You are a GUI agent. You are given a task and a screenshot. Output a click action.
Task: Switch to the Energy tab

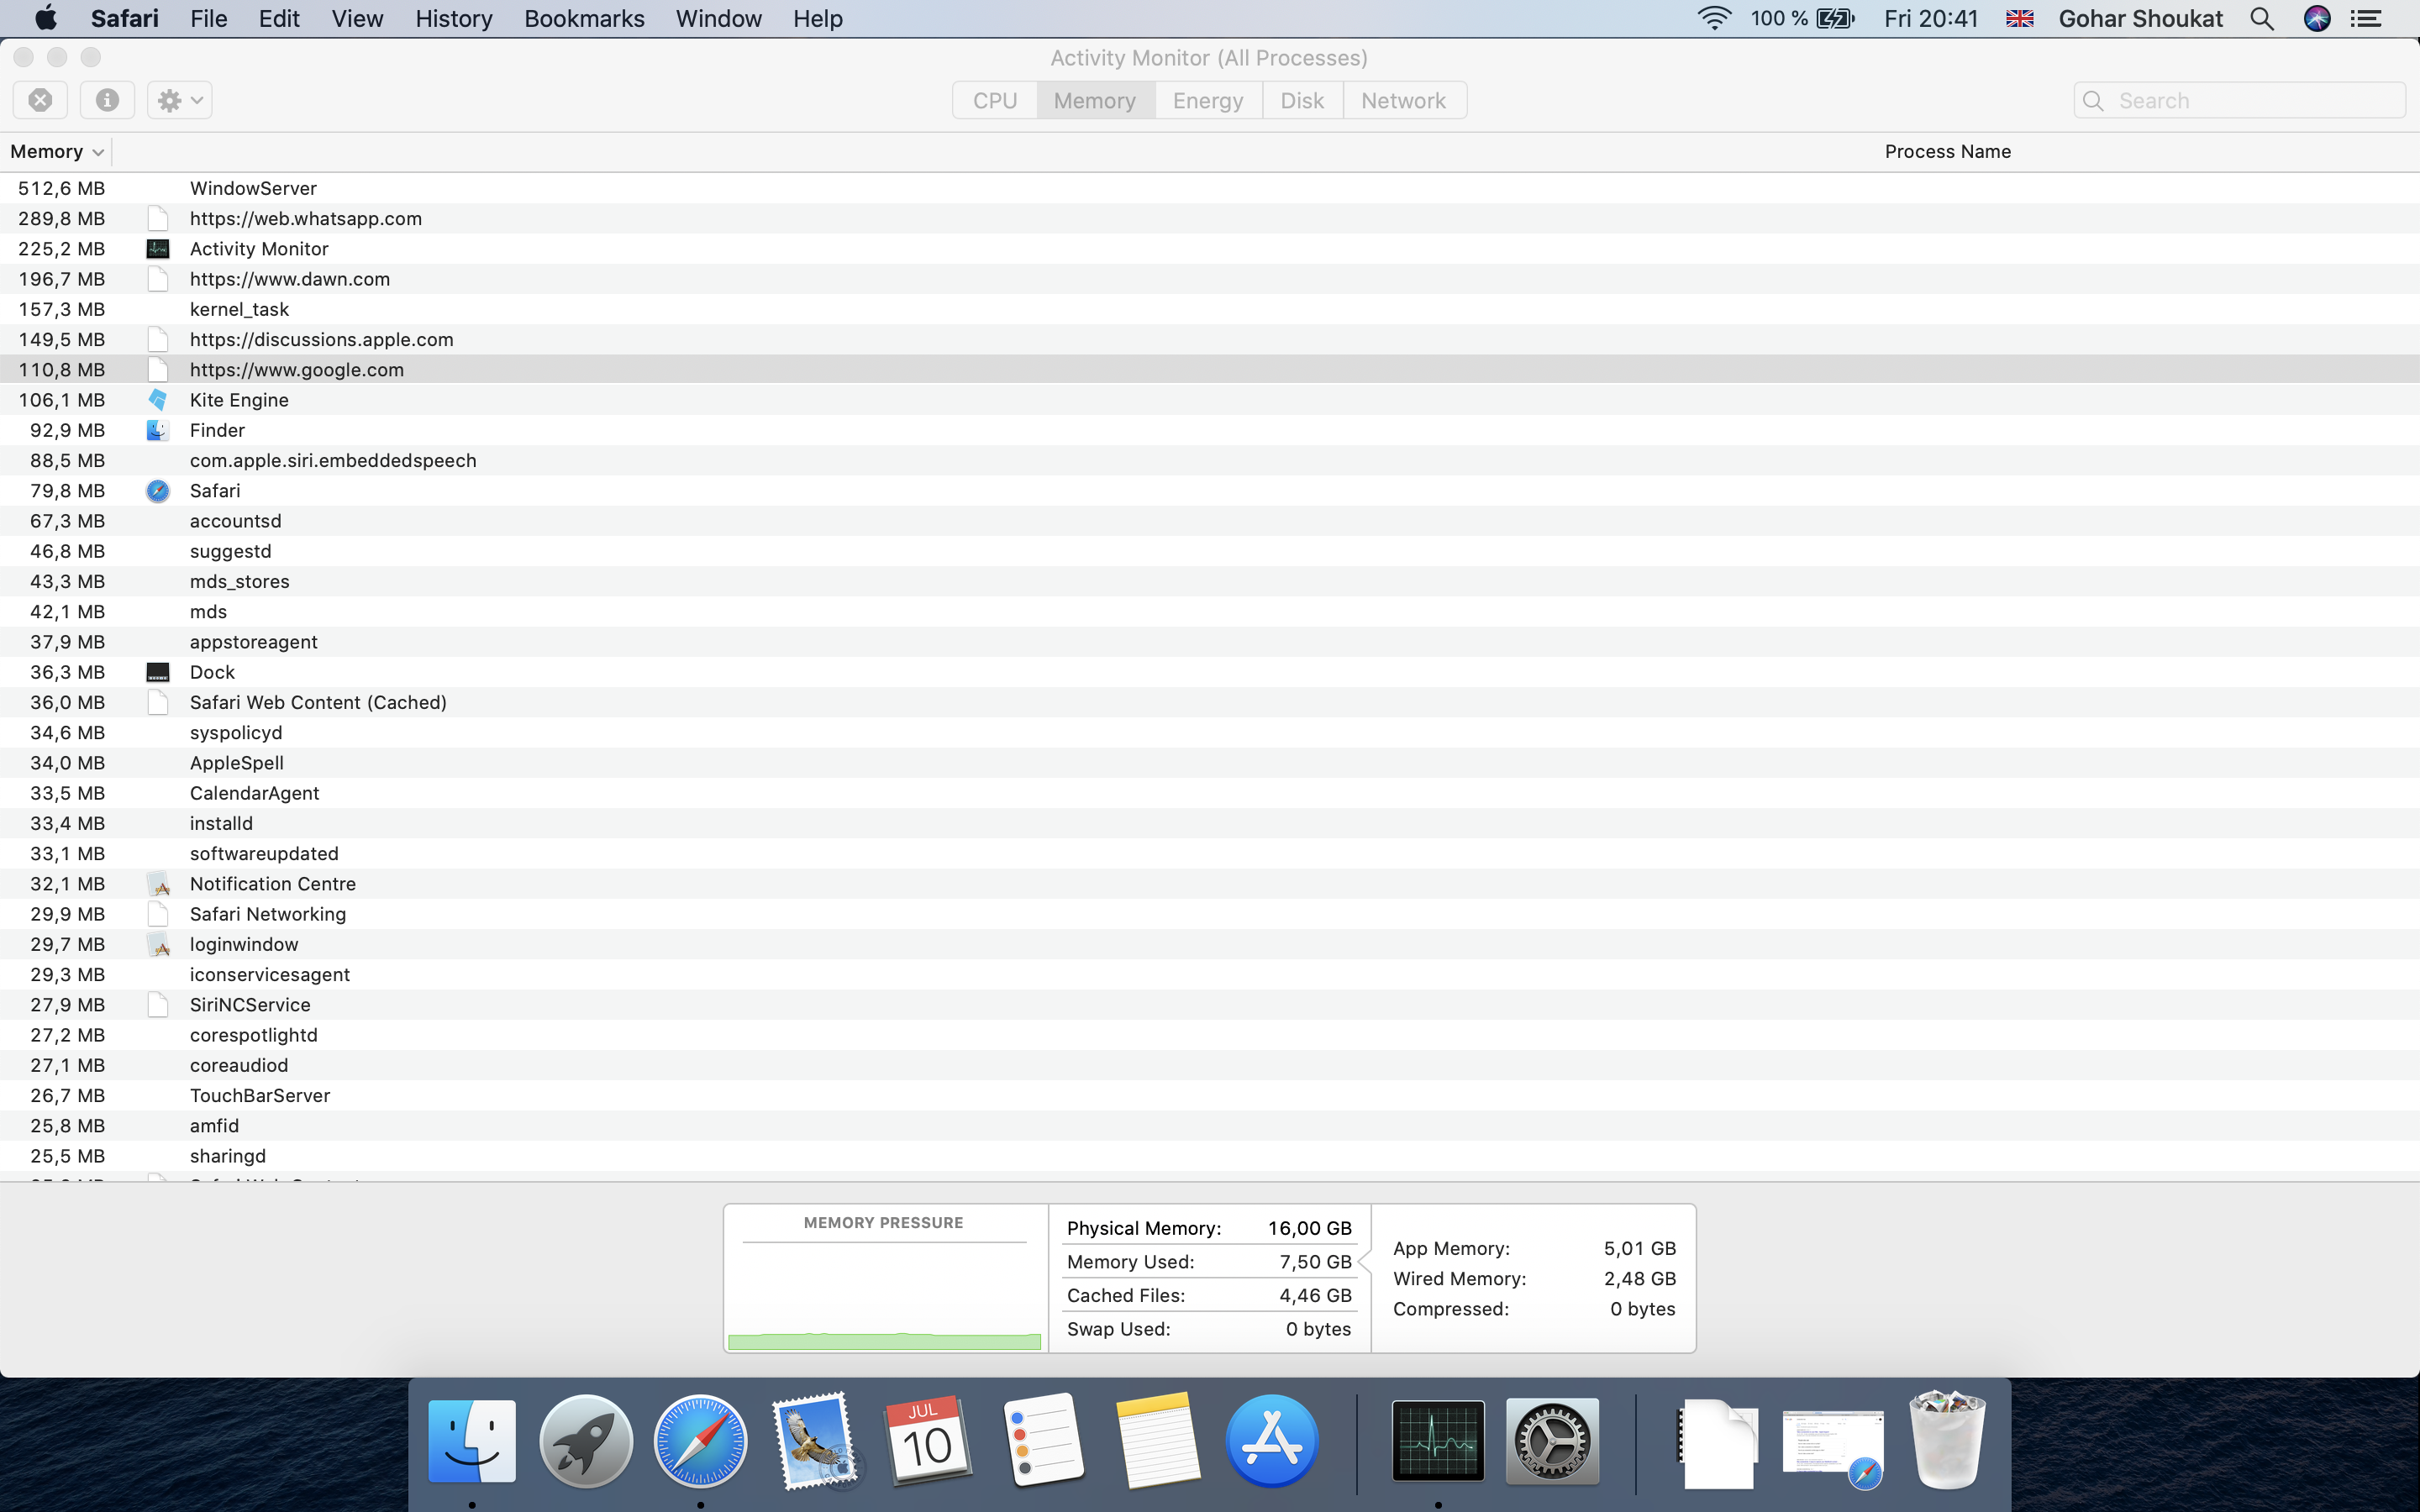(x=1208, y=100)
